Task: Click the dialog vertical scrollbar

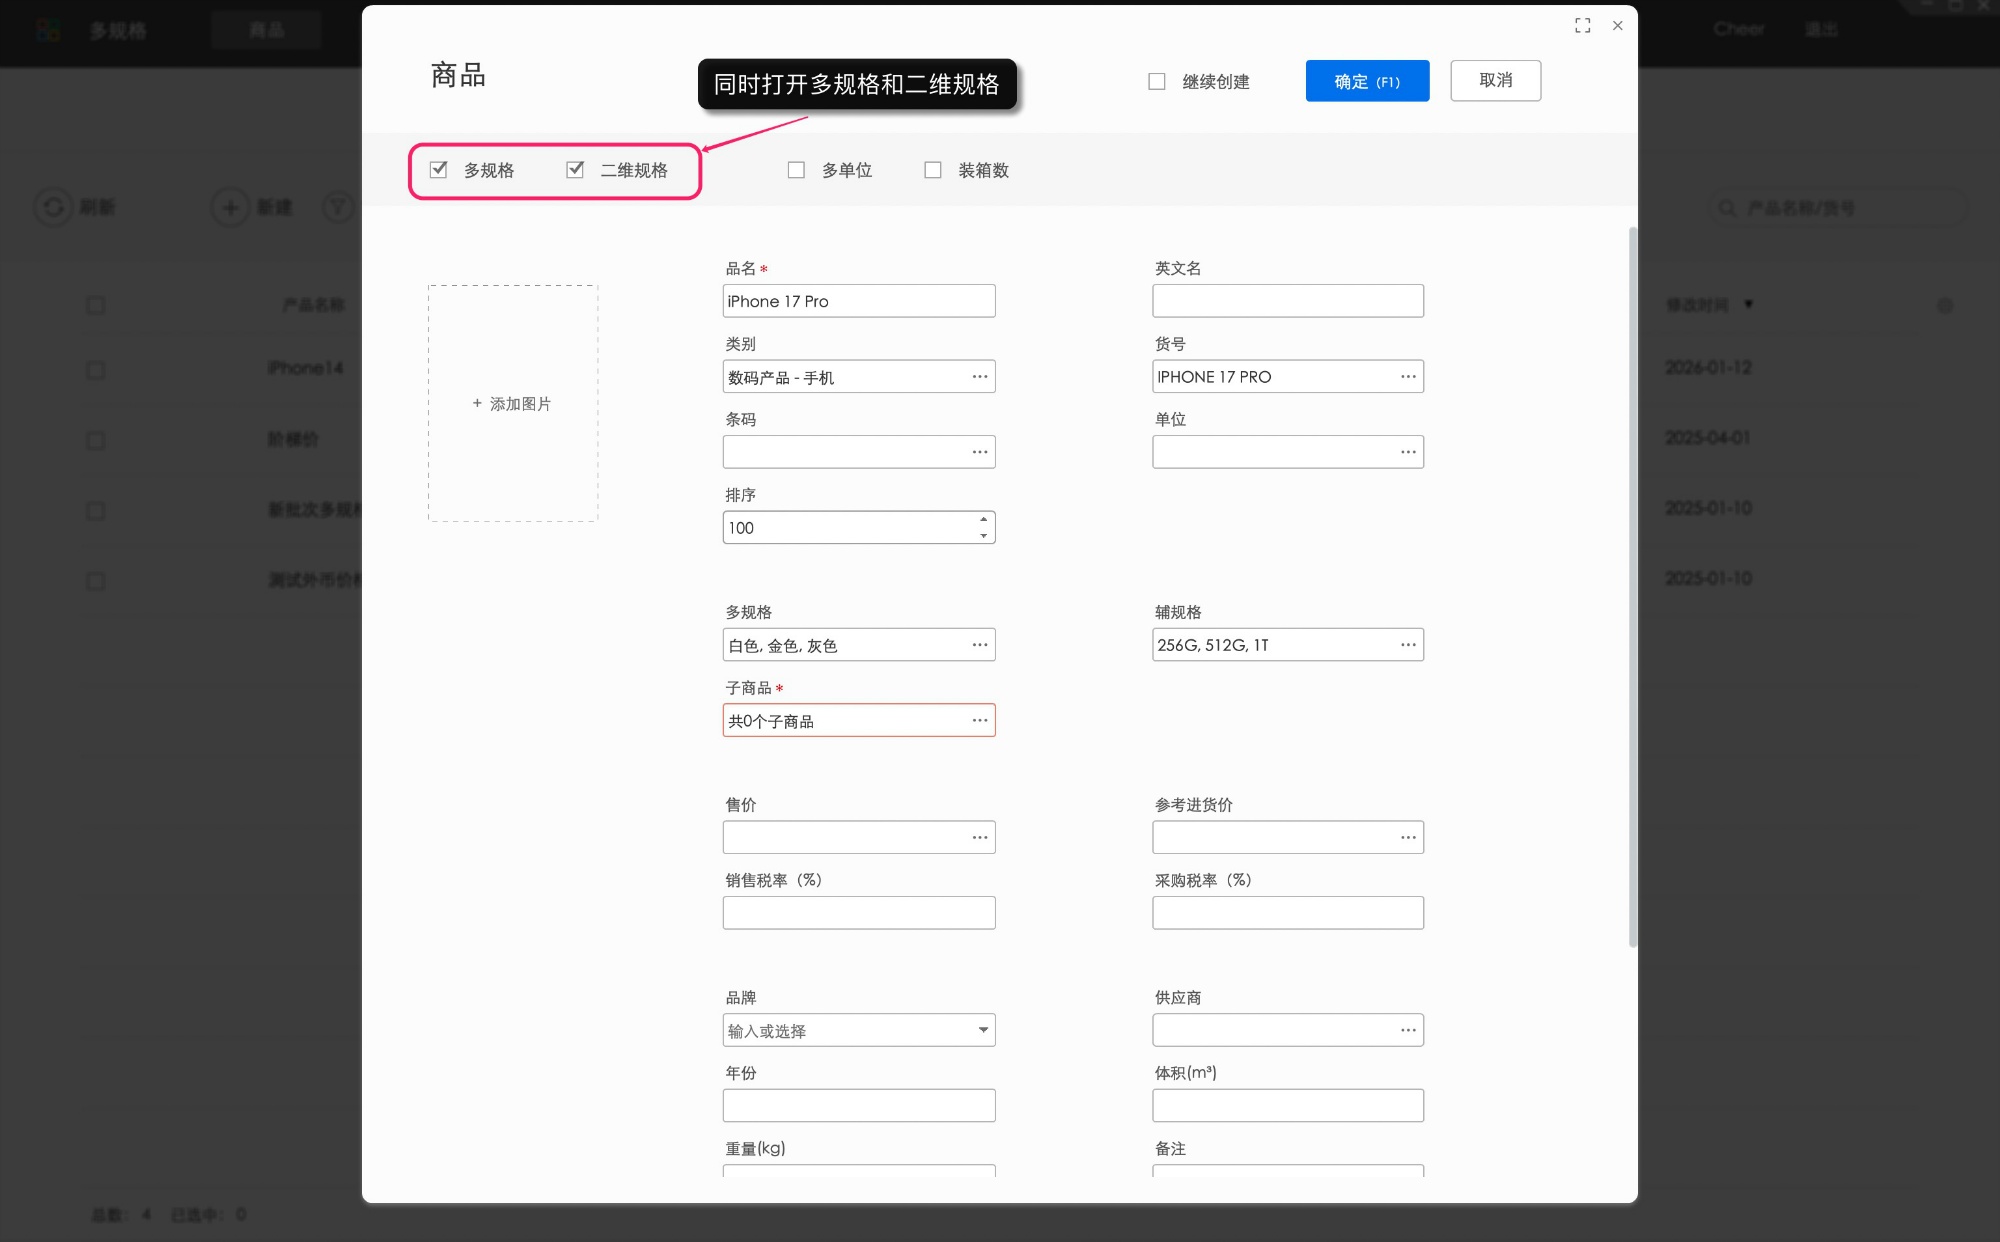Action: (x=1632, y=587)
